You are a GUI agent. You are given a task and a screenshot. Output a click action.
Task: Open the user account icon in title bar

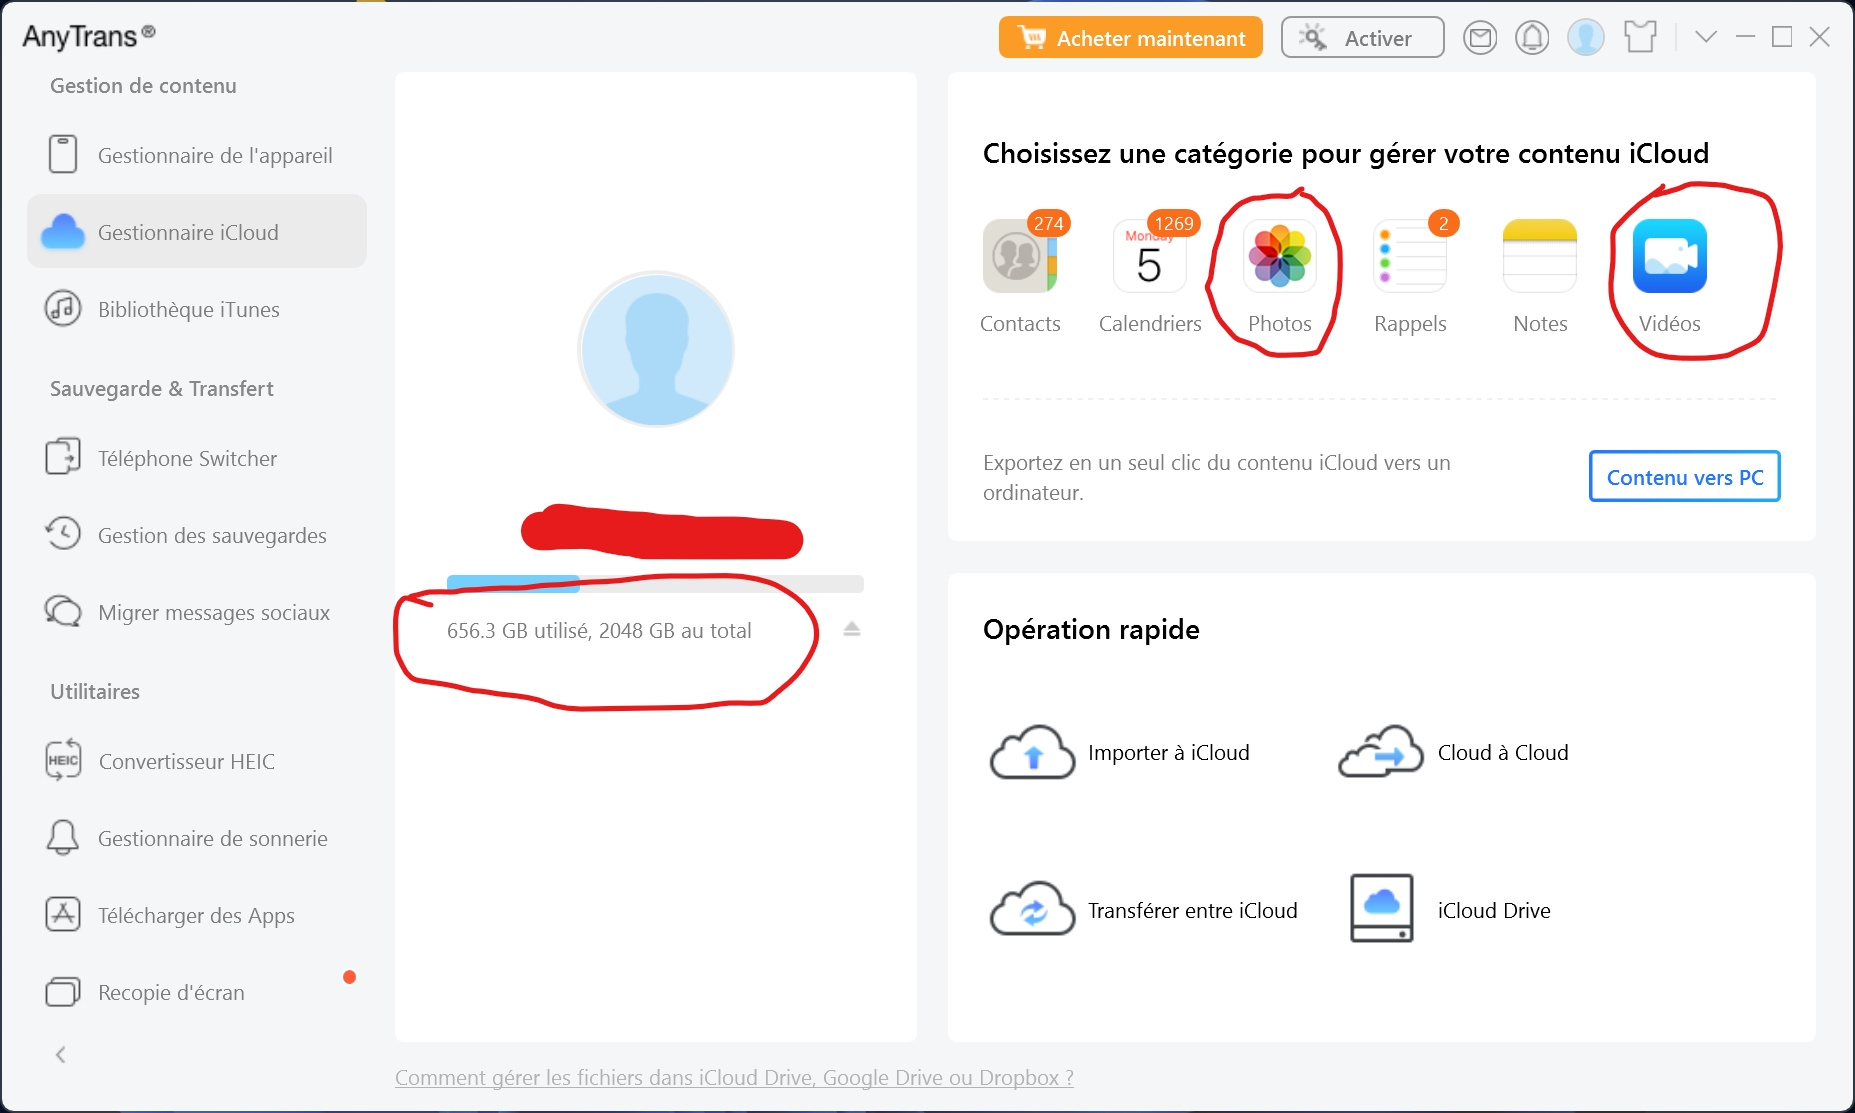(x=1586, y=38)
